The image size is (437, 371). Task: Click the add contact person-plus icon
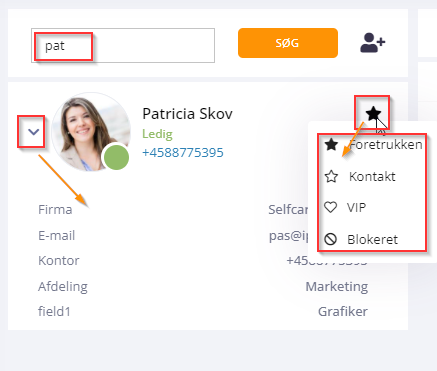click(x=373, y=43)
